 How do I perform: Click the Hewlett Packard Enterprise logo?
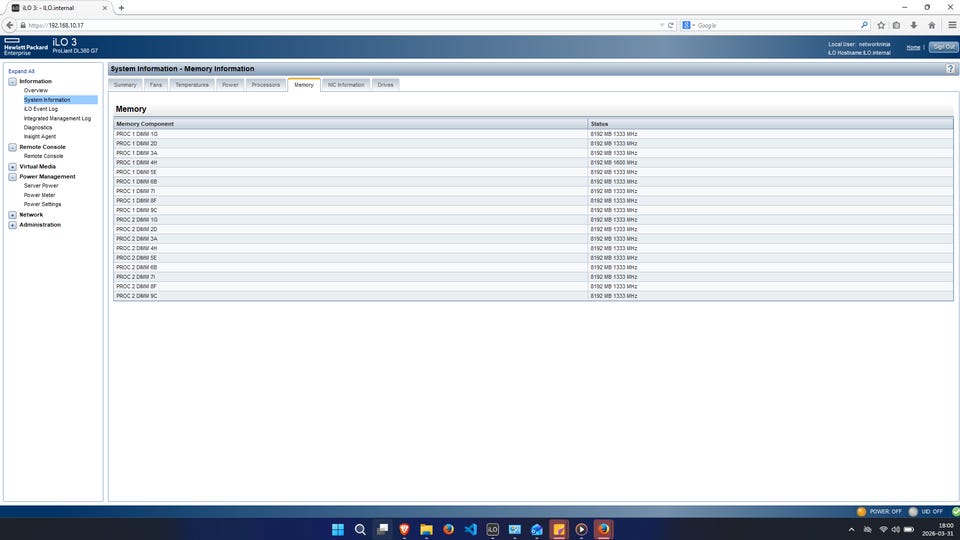point(26,47)
